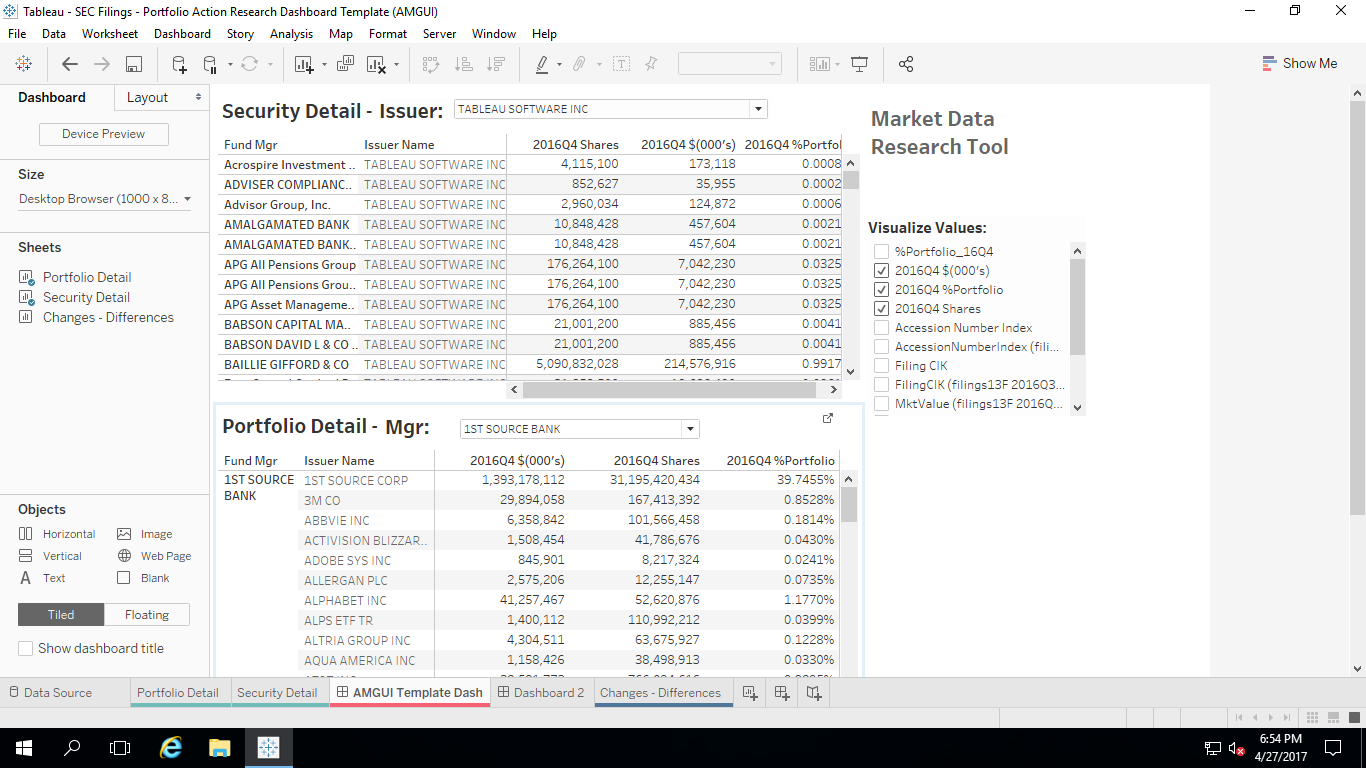This screenshot has width=1366, height=768.
Task: Click the New Data Source icon
Action: pyautogui.click(x=179, y=64)
